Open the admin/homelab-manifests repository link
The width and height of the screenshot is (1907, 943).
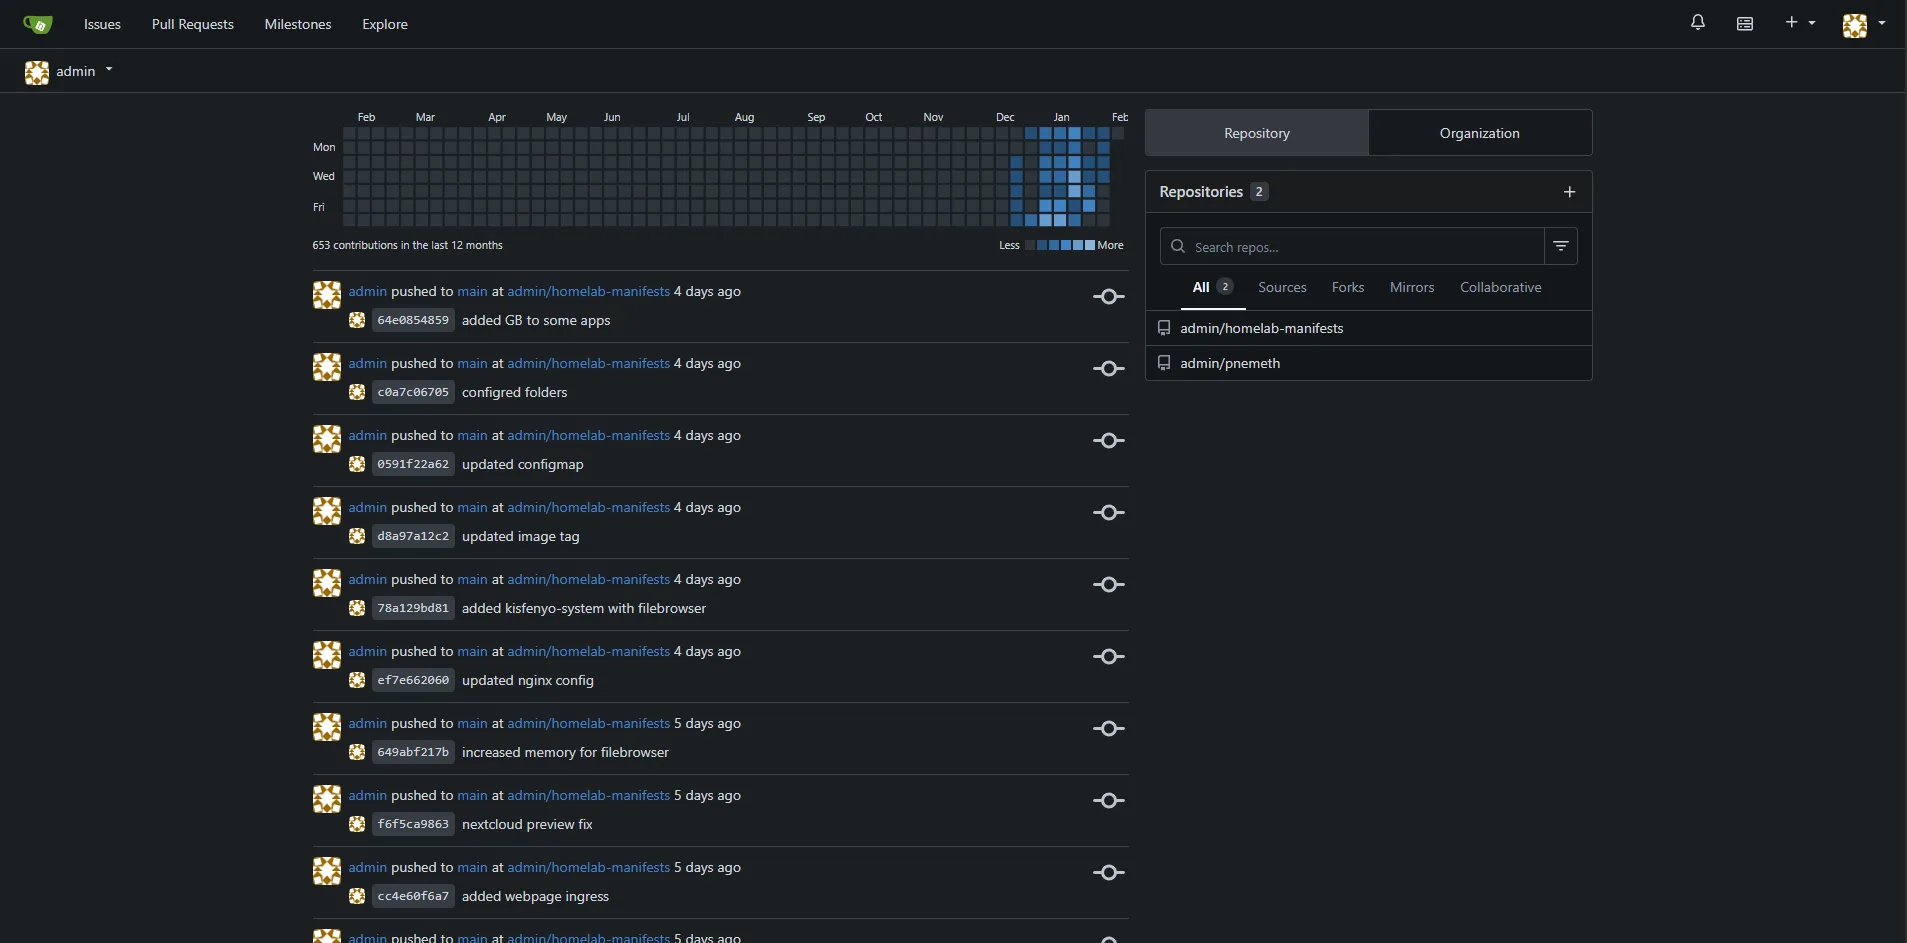click(x=587, y=291)
